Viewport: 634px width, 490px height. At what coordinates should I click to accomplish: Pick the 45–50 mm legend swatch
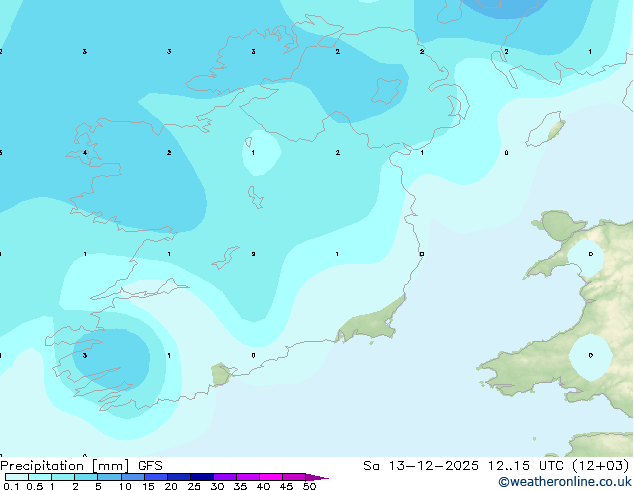(x=294, y=477)
